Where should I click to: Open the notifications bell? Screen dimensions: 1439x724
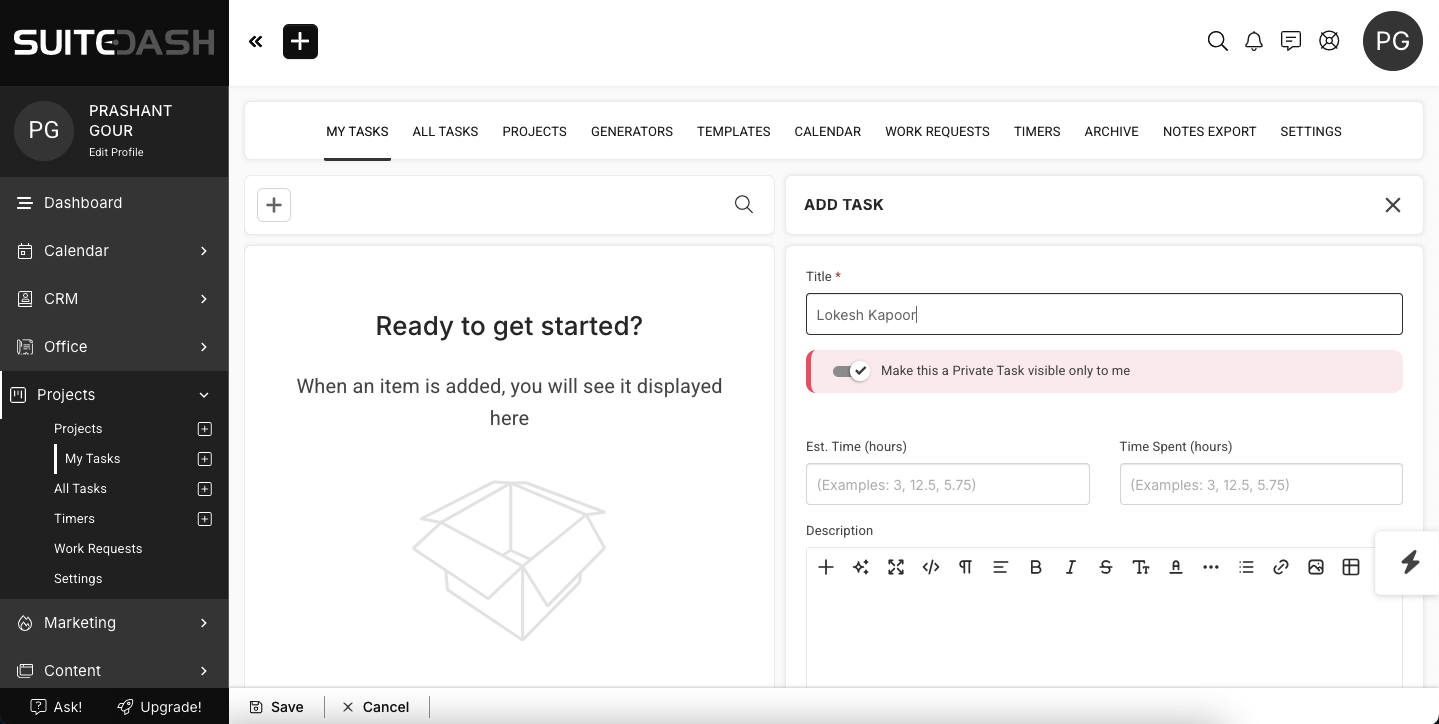1254,42
